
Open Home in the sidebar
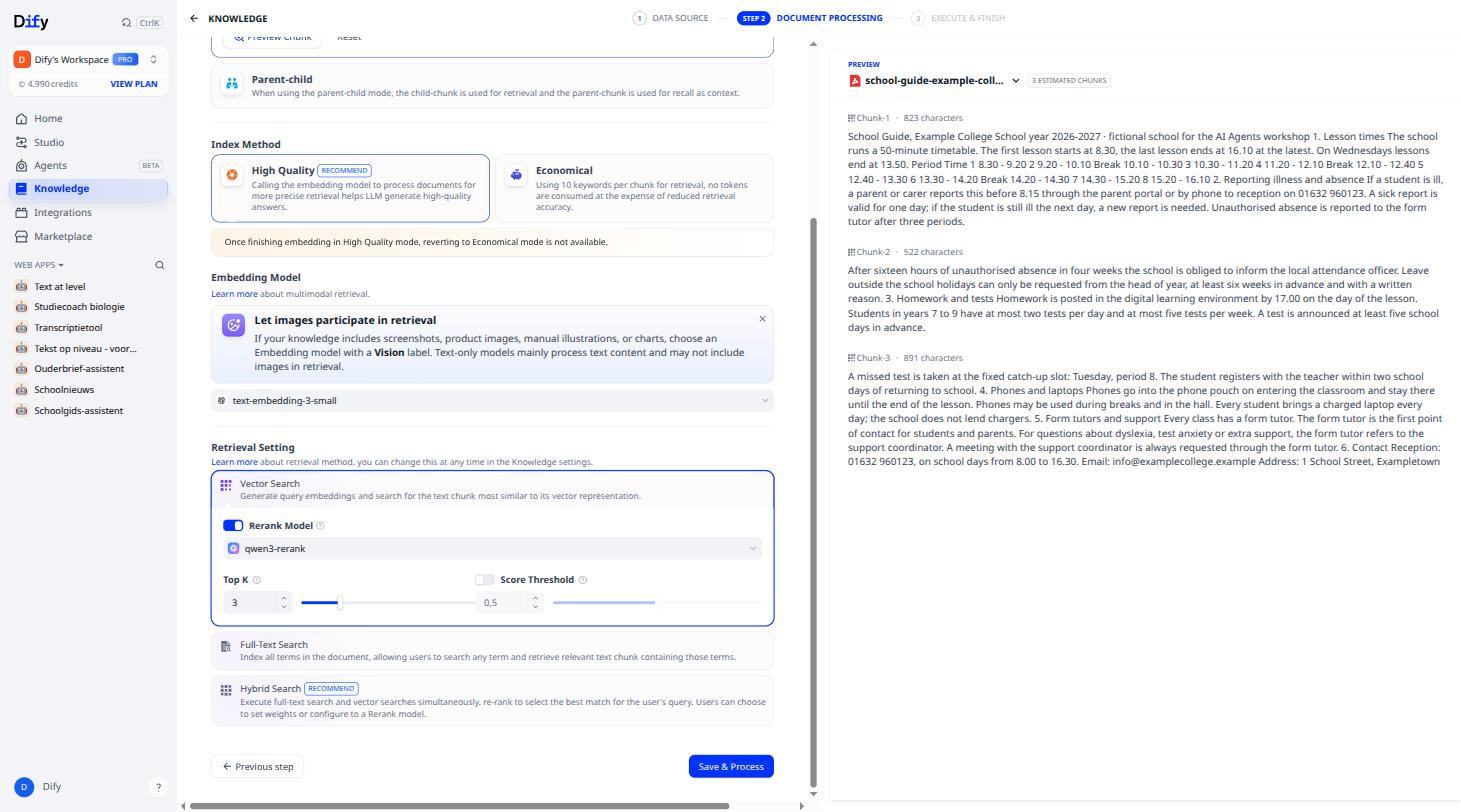89,118
